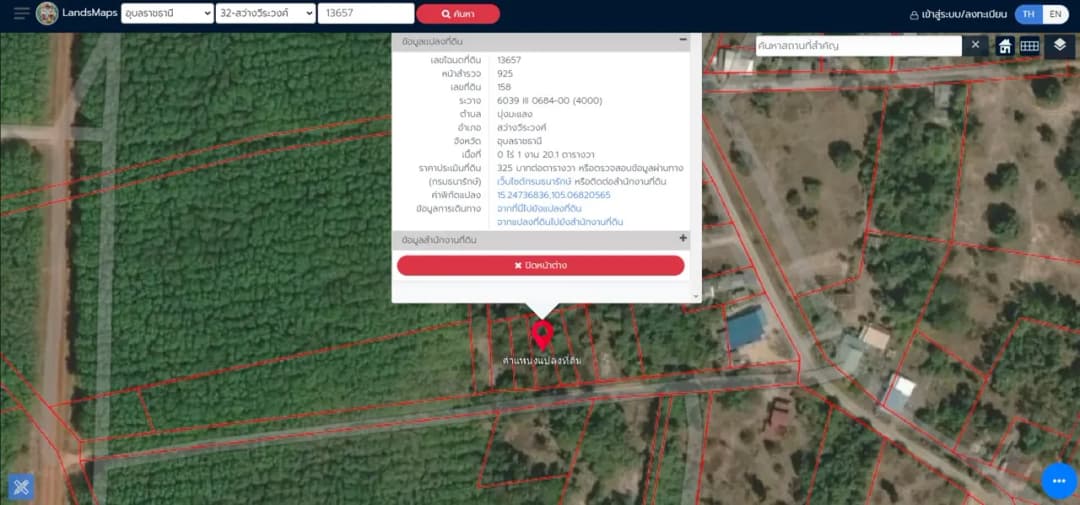Click the deed number field containing 13657
The width and height of the screenshot is (1080, 505).
366,13
